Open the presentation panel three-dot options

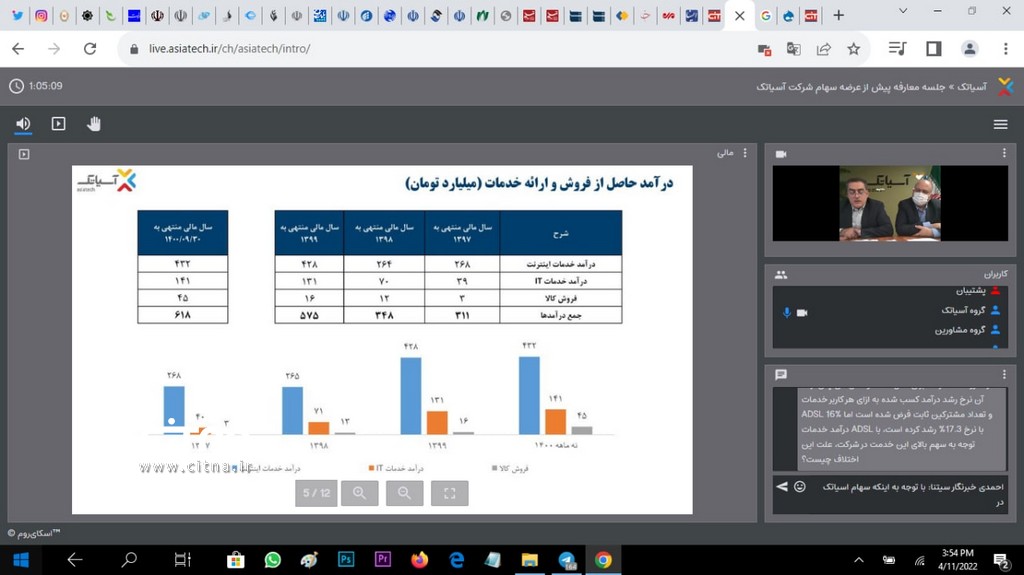746,154
